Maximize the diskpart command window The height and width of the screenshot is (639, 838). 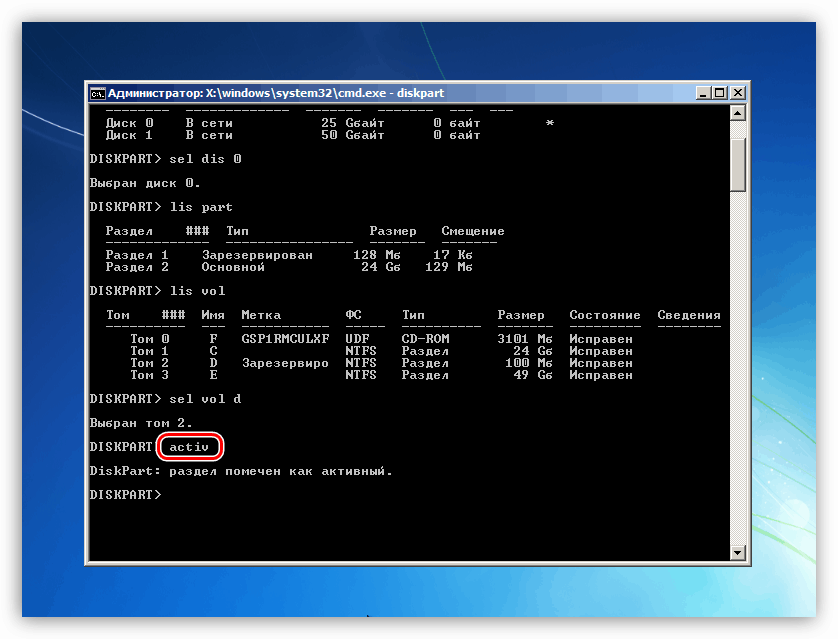tap(720, 93)
